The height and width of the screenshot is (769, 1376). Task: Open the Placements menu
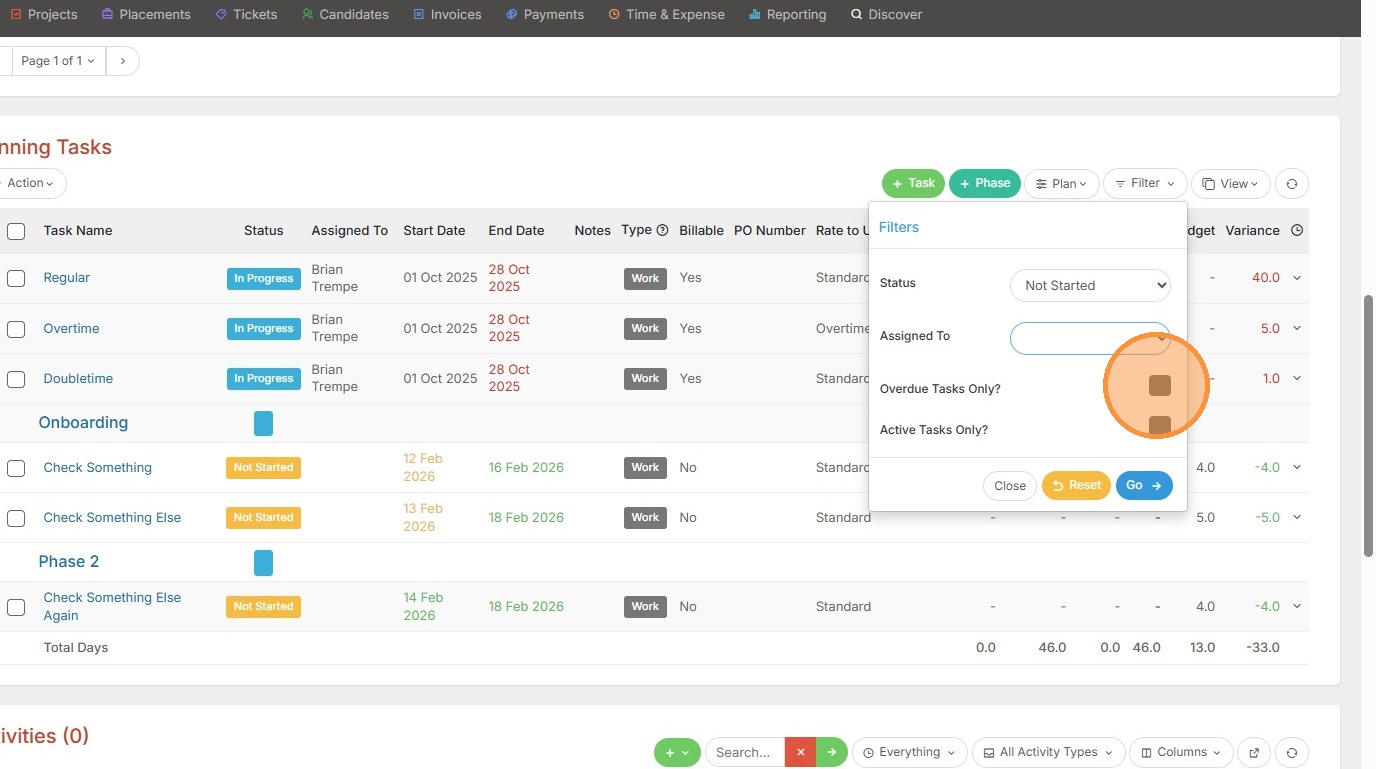[x=146, y=14]
